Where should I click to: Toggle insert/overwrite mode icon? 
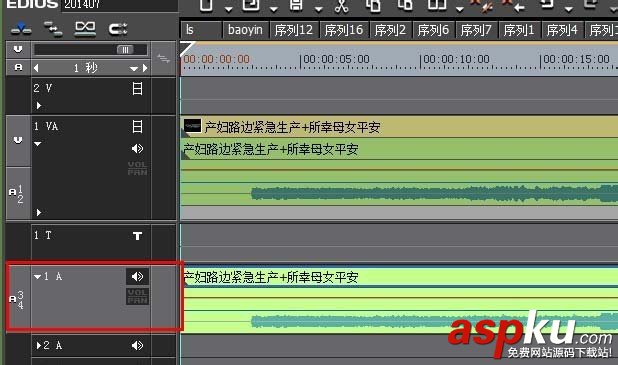(21, 28)
